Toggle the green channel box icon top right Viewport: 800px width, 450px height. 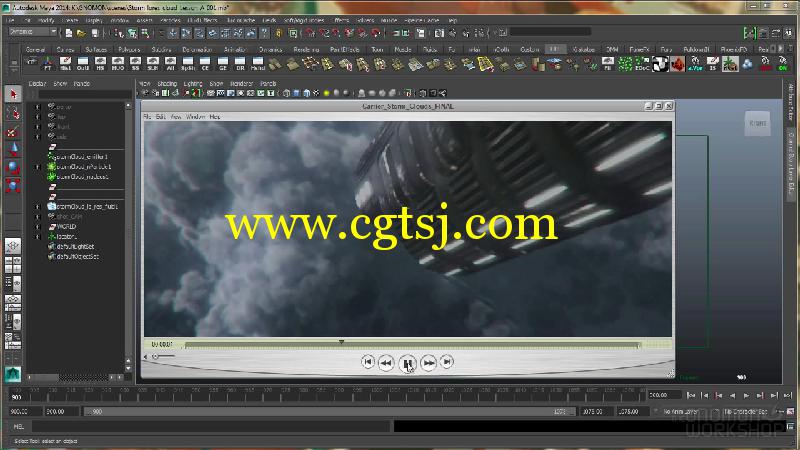[x=749, y=33]
